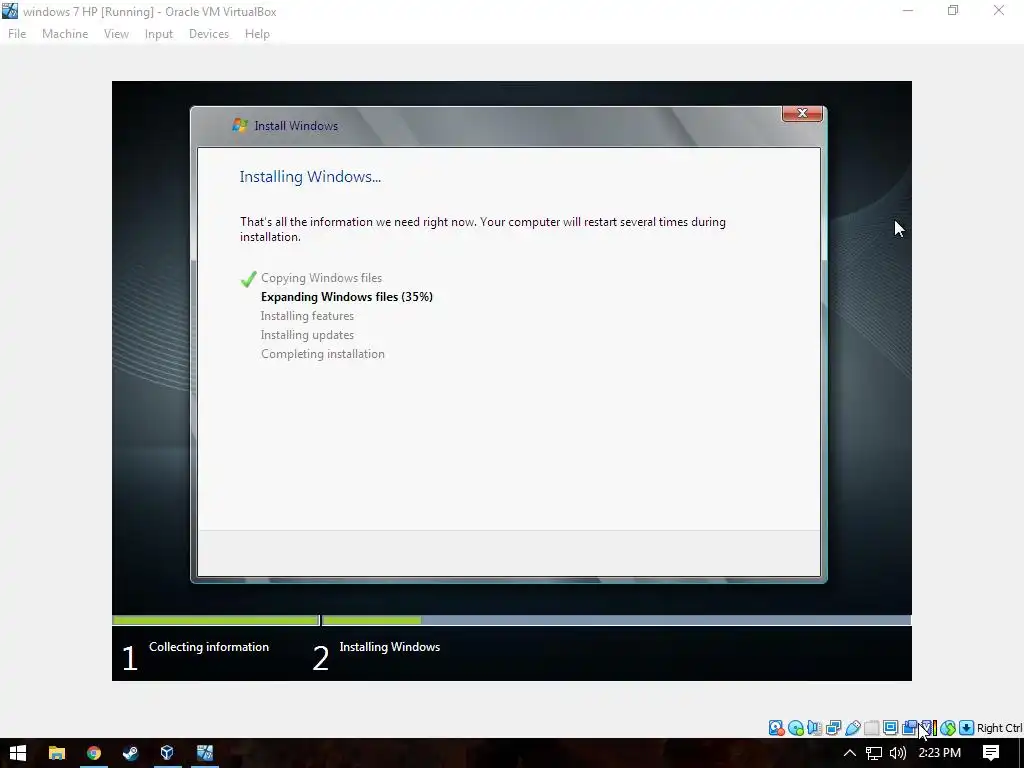Click the VirtualBox icon in the title bar
Image resolution: width=1024 pixels, height=768 pixels.
click(10, 11)
